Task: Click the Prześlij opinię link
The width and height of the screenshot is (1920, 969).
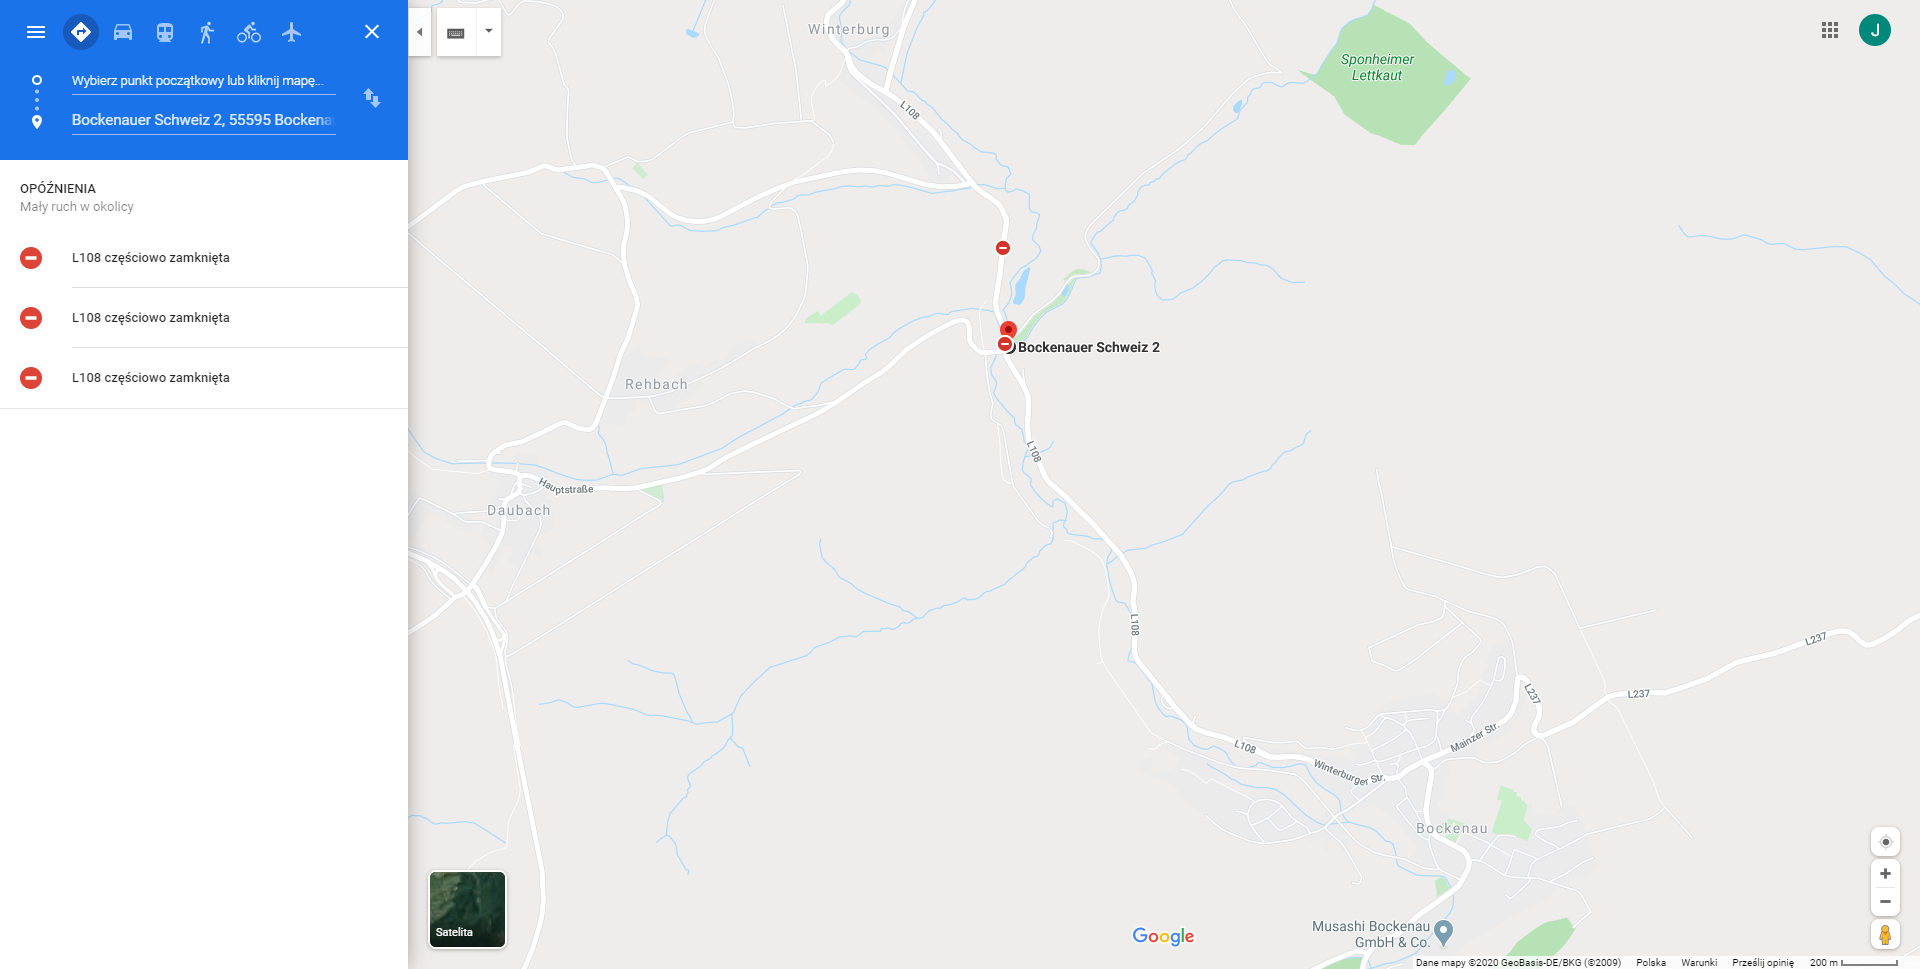Action: click(x=1763, y=962)
